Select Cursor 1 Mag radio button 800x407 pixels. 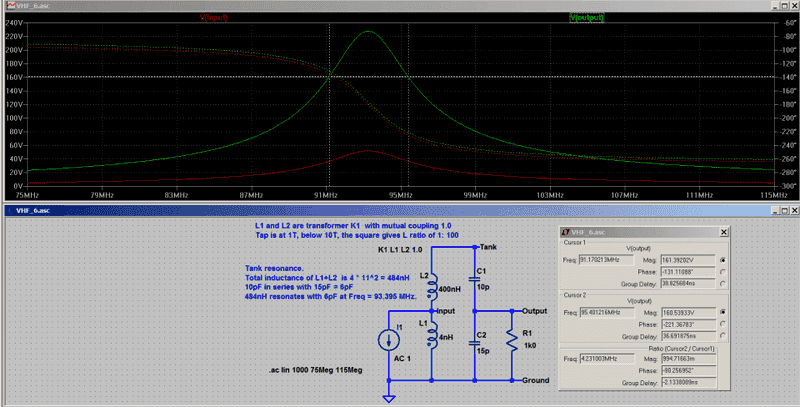pos(723,258)
